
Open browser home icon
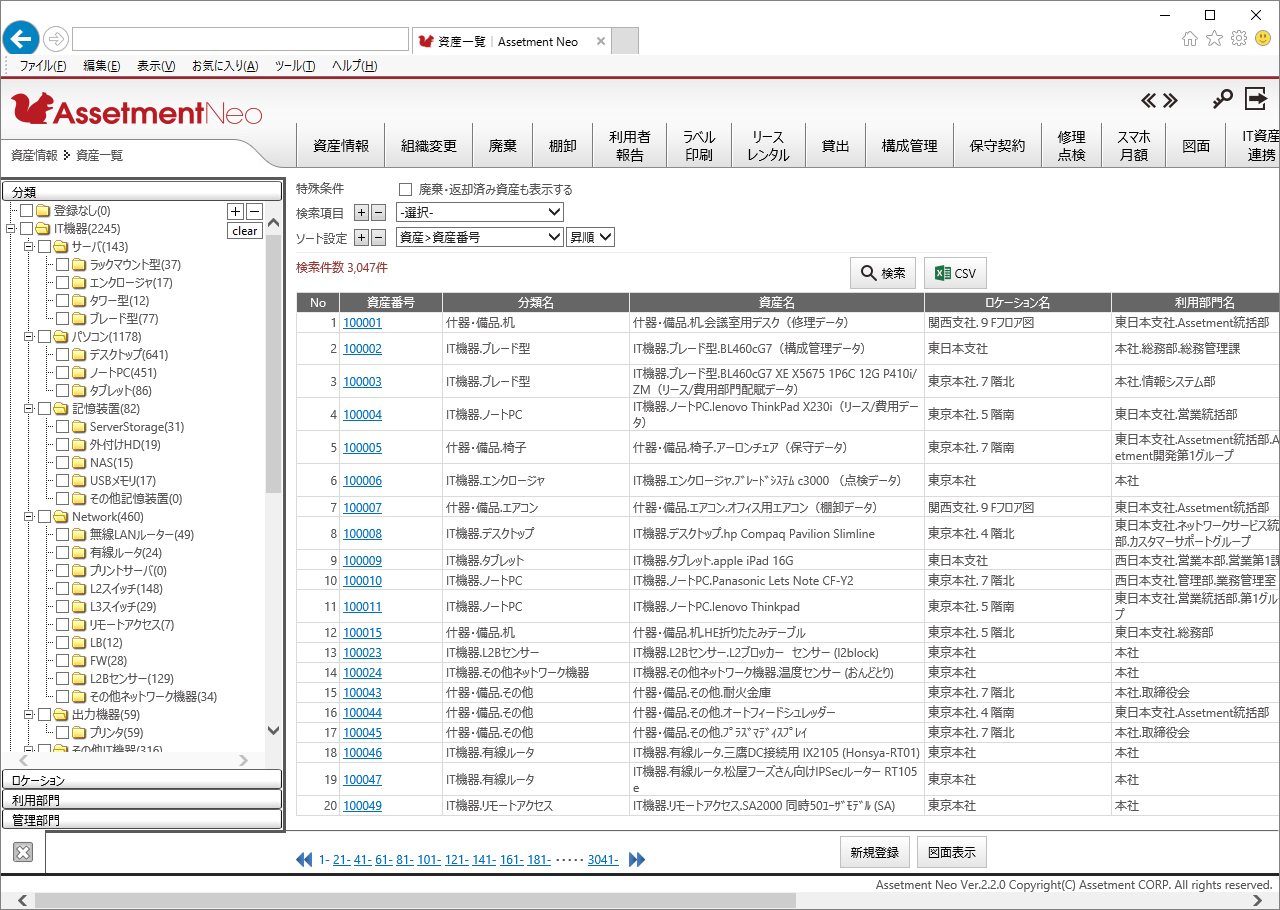[x=1190, y=39]
